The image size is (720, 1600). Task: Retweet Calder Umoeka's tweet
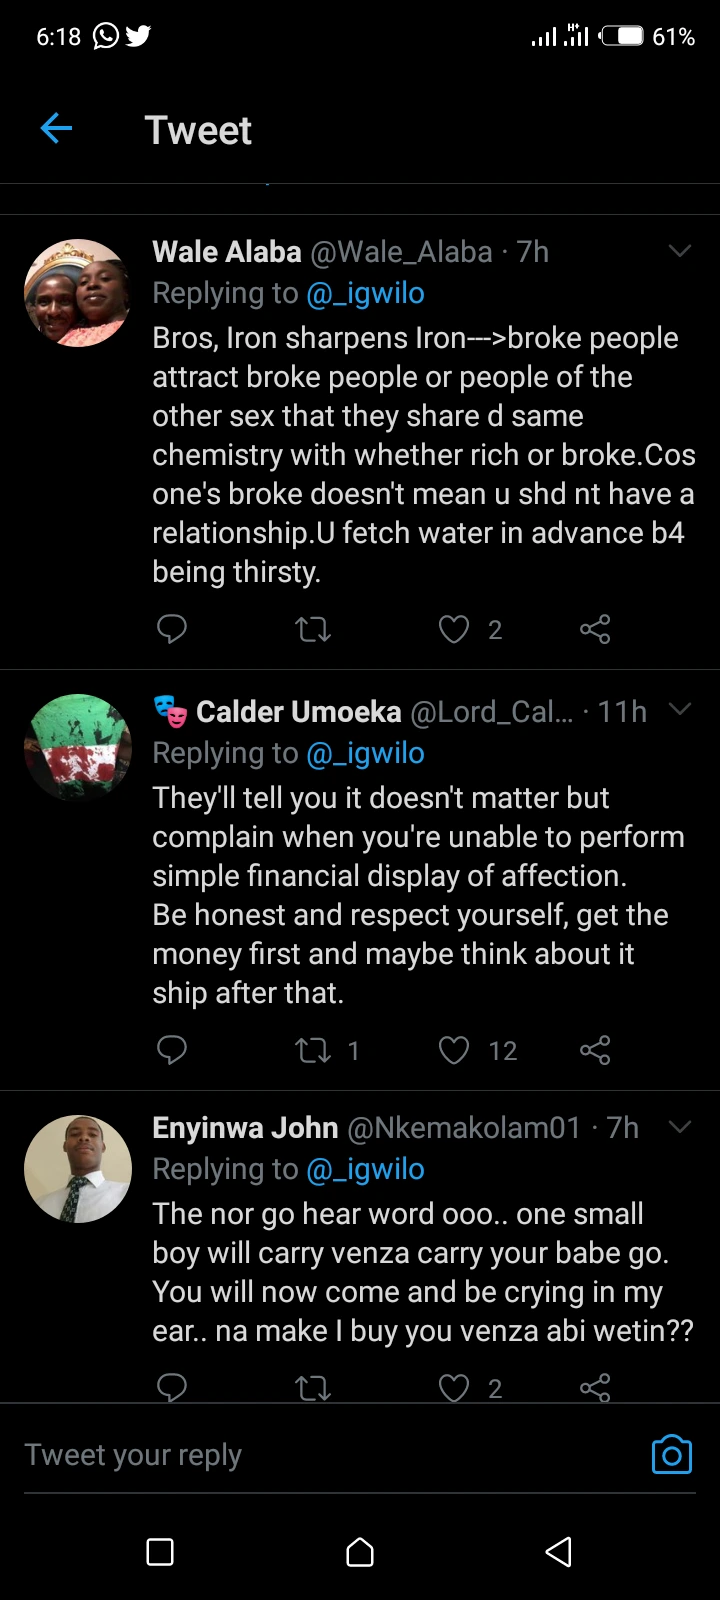[313, 1050]
